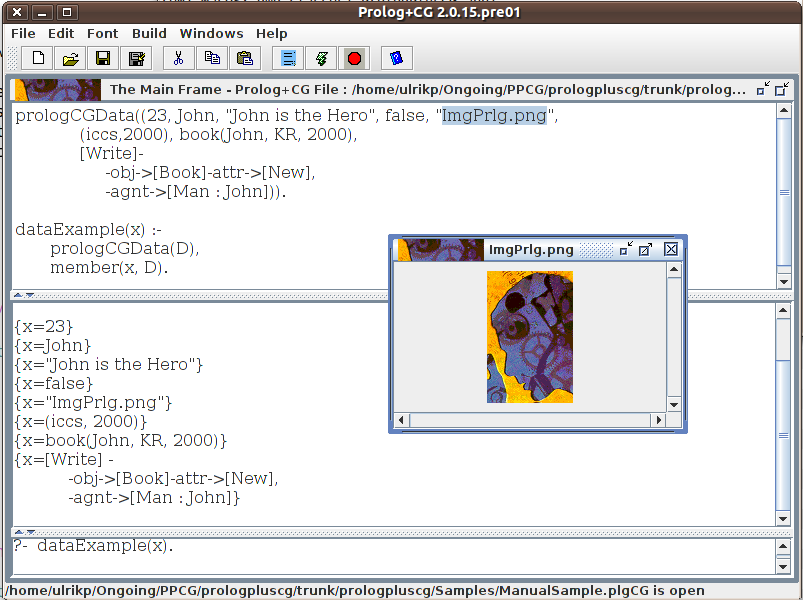
Task: Toggle the blue lines toolbar button
Action: click(288, 58)
